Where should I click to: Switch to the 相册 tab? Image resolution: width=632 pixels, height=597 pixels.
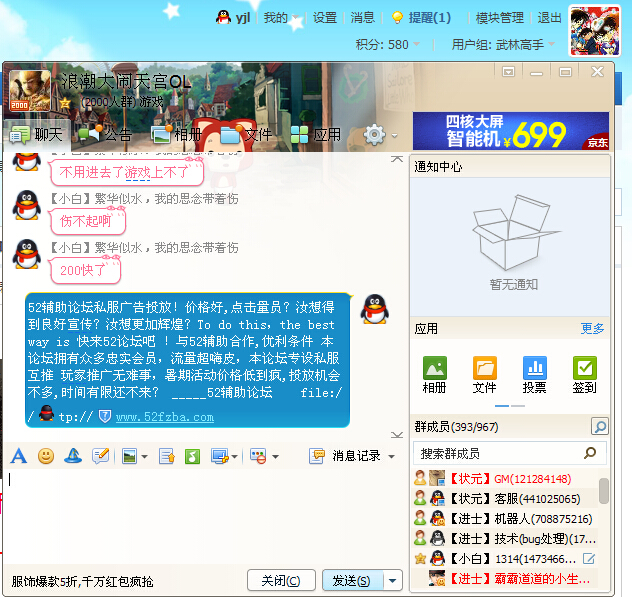176,135
